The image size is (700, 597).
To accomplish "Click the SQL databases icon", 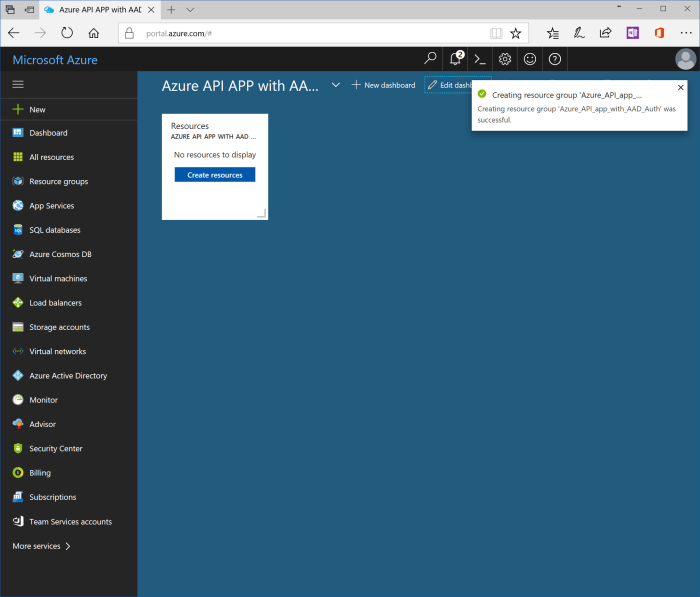I will (x=18, y=230).
